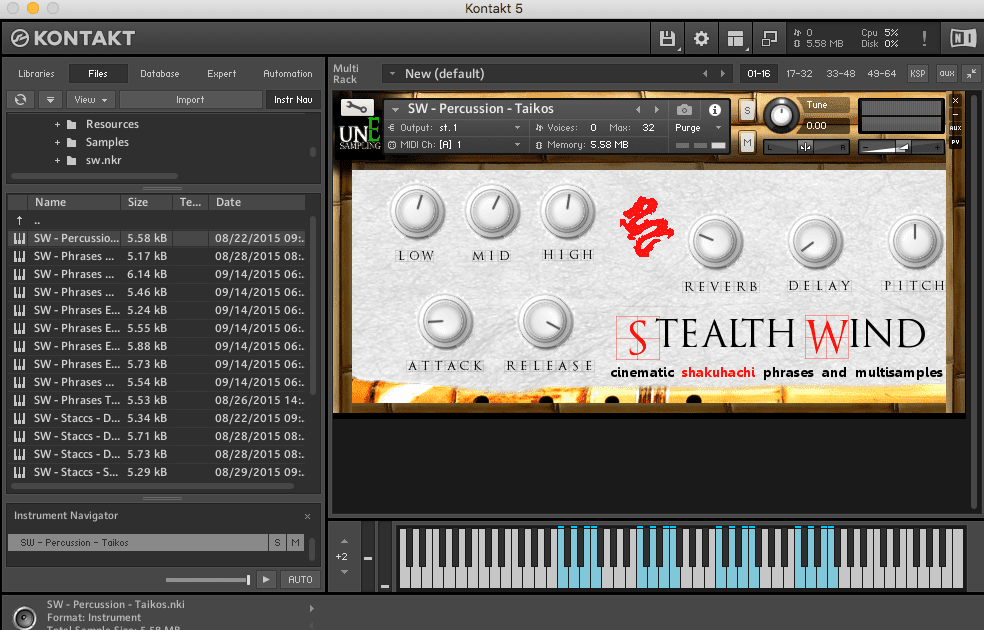The width and height of the screenshot is (984, 630).
Task: Show instrument info icon
Action: pos(714,110)
